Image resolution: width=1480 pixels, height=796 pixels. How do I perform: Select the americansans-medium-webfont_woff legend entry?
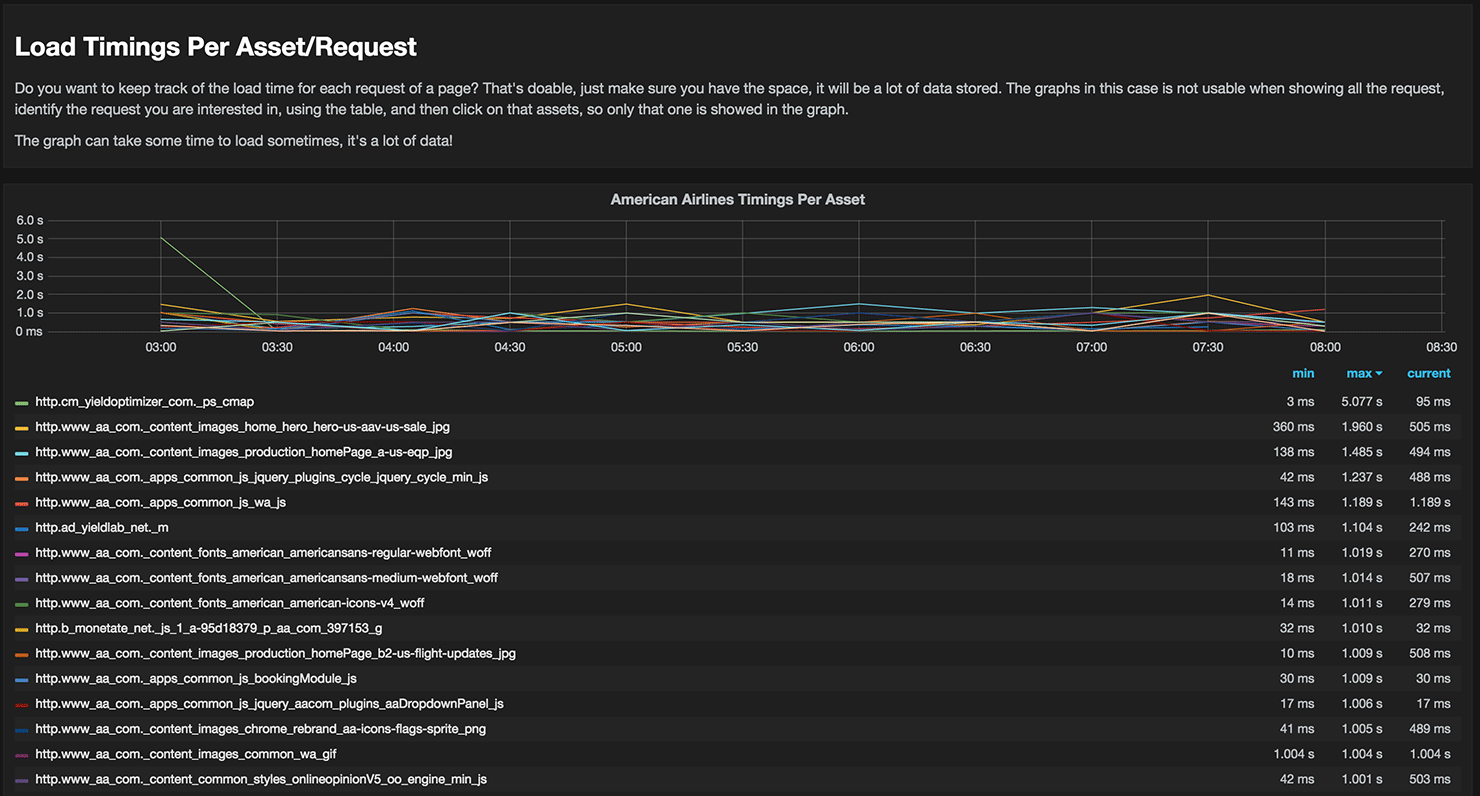266,577
